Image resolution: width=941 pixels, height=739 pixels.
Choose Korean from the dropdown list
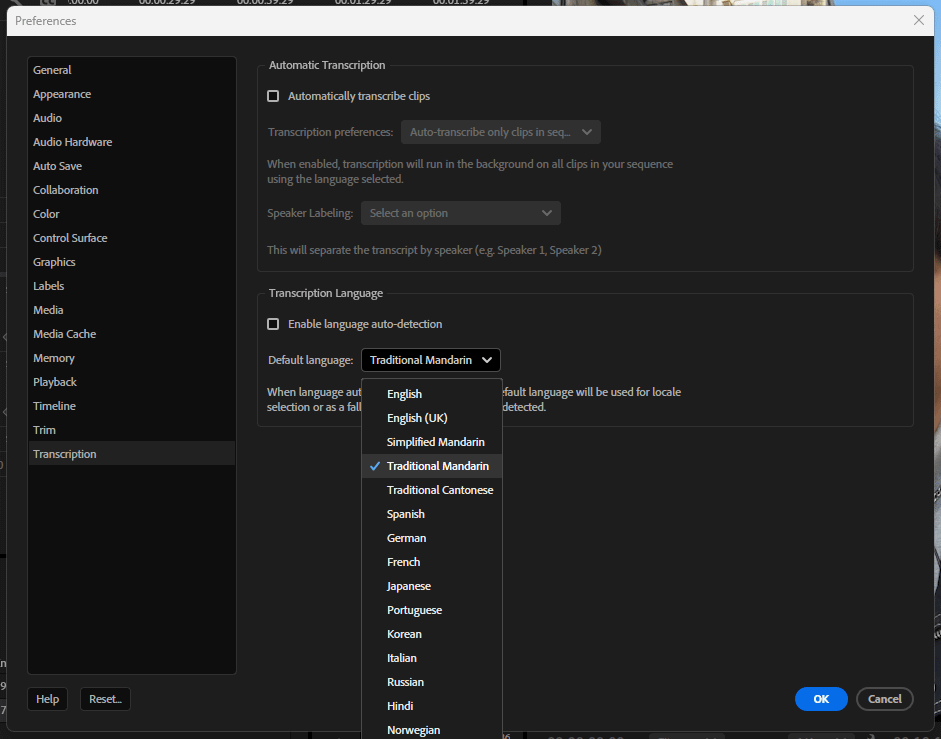pyautogui.click(x=405, y=634)
